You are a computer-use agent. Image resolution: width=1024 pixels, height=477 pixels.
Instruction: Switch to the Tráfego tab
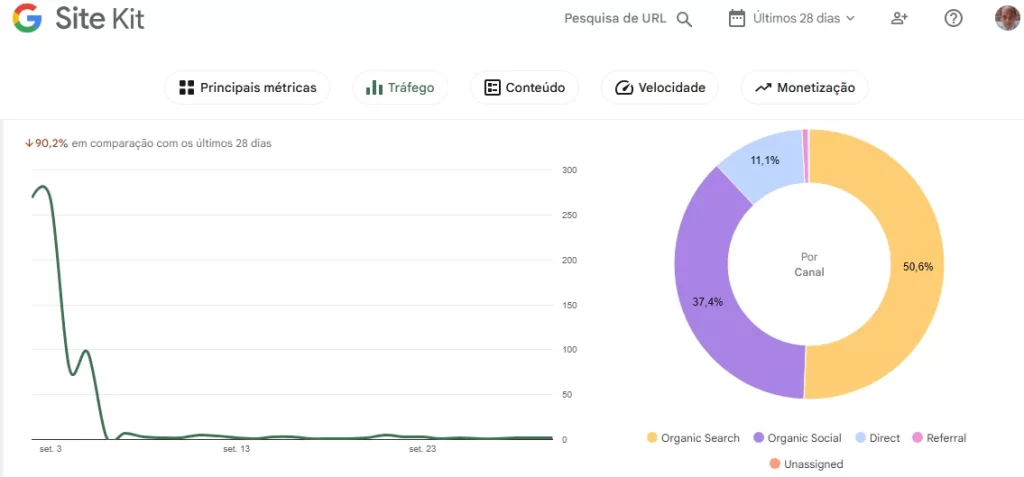[400, 88]
